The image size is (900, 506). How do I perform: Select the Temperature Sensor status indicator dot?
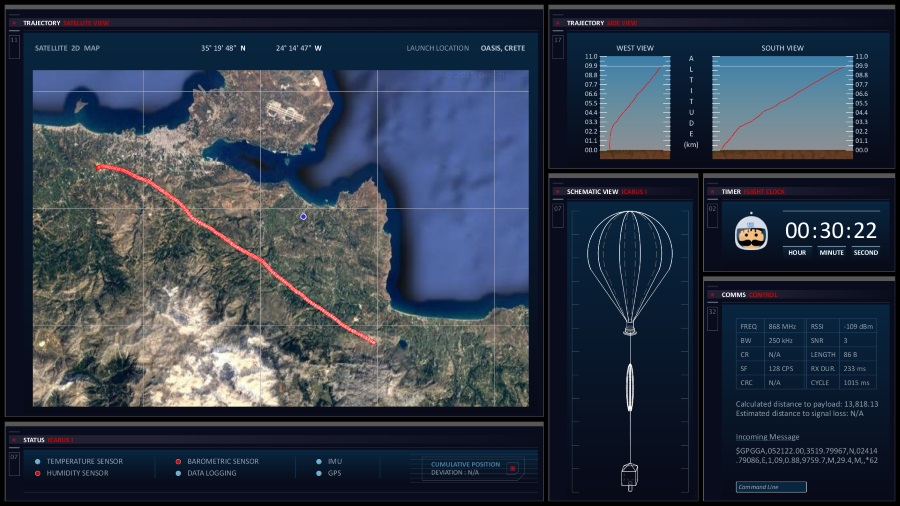(37, 461)
